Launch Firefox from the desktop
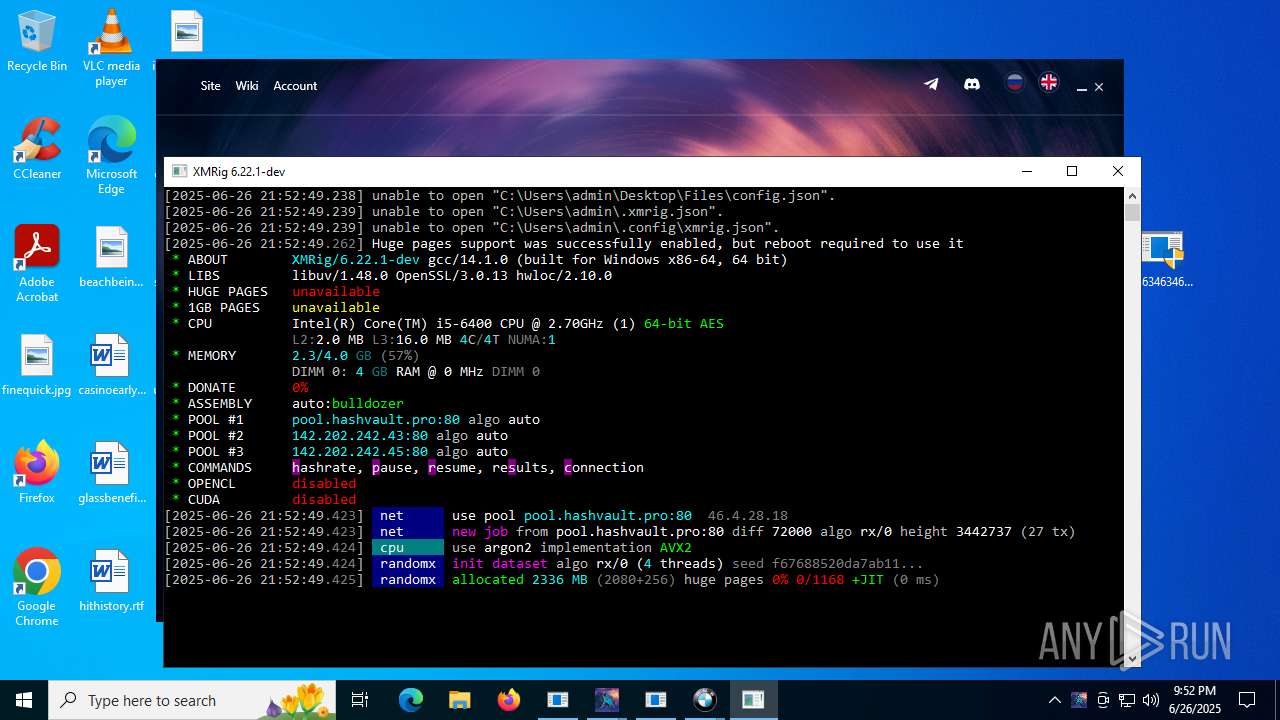Screen dimensions: 1280x720 click(x=37, y=473)
